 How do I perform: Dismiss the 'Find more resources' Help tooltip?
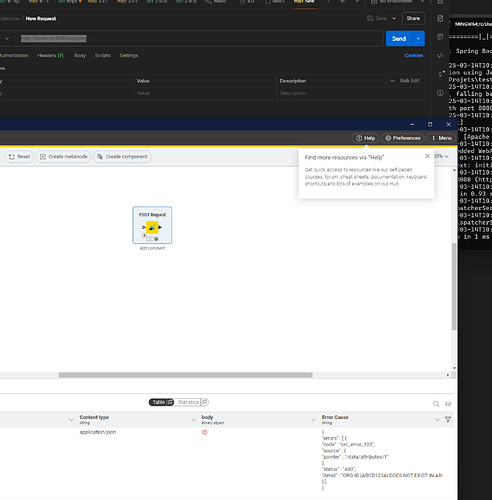427,156
